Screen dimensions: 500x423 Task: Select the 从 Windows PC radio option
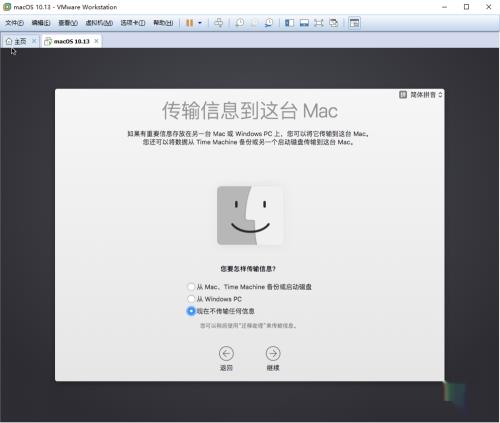pyautogui.click(x=214, y=299)
